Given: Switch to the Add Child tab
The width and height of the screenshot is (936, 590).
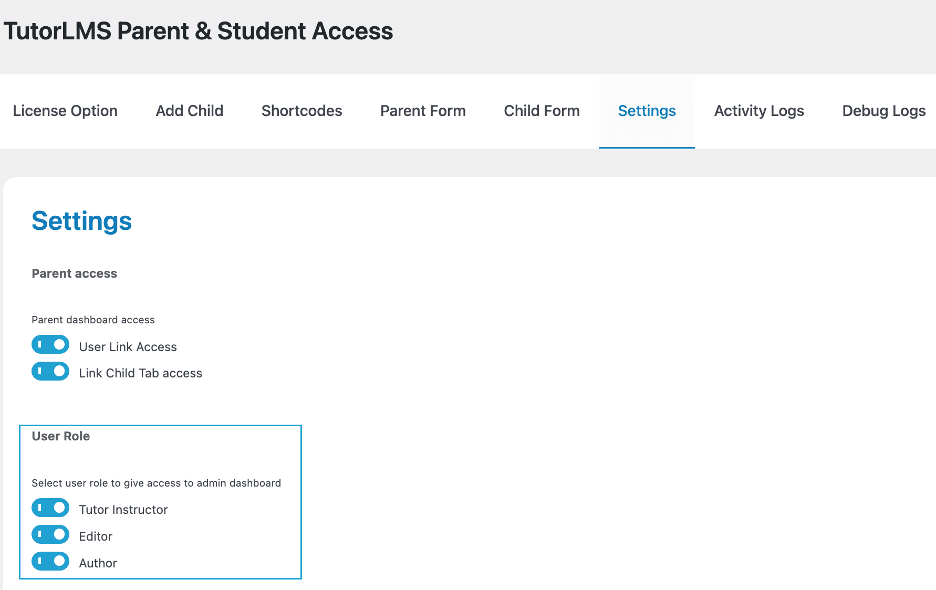Looking at the screenshot, I should coord(189,111).
